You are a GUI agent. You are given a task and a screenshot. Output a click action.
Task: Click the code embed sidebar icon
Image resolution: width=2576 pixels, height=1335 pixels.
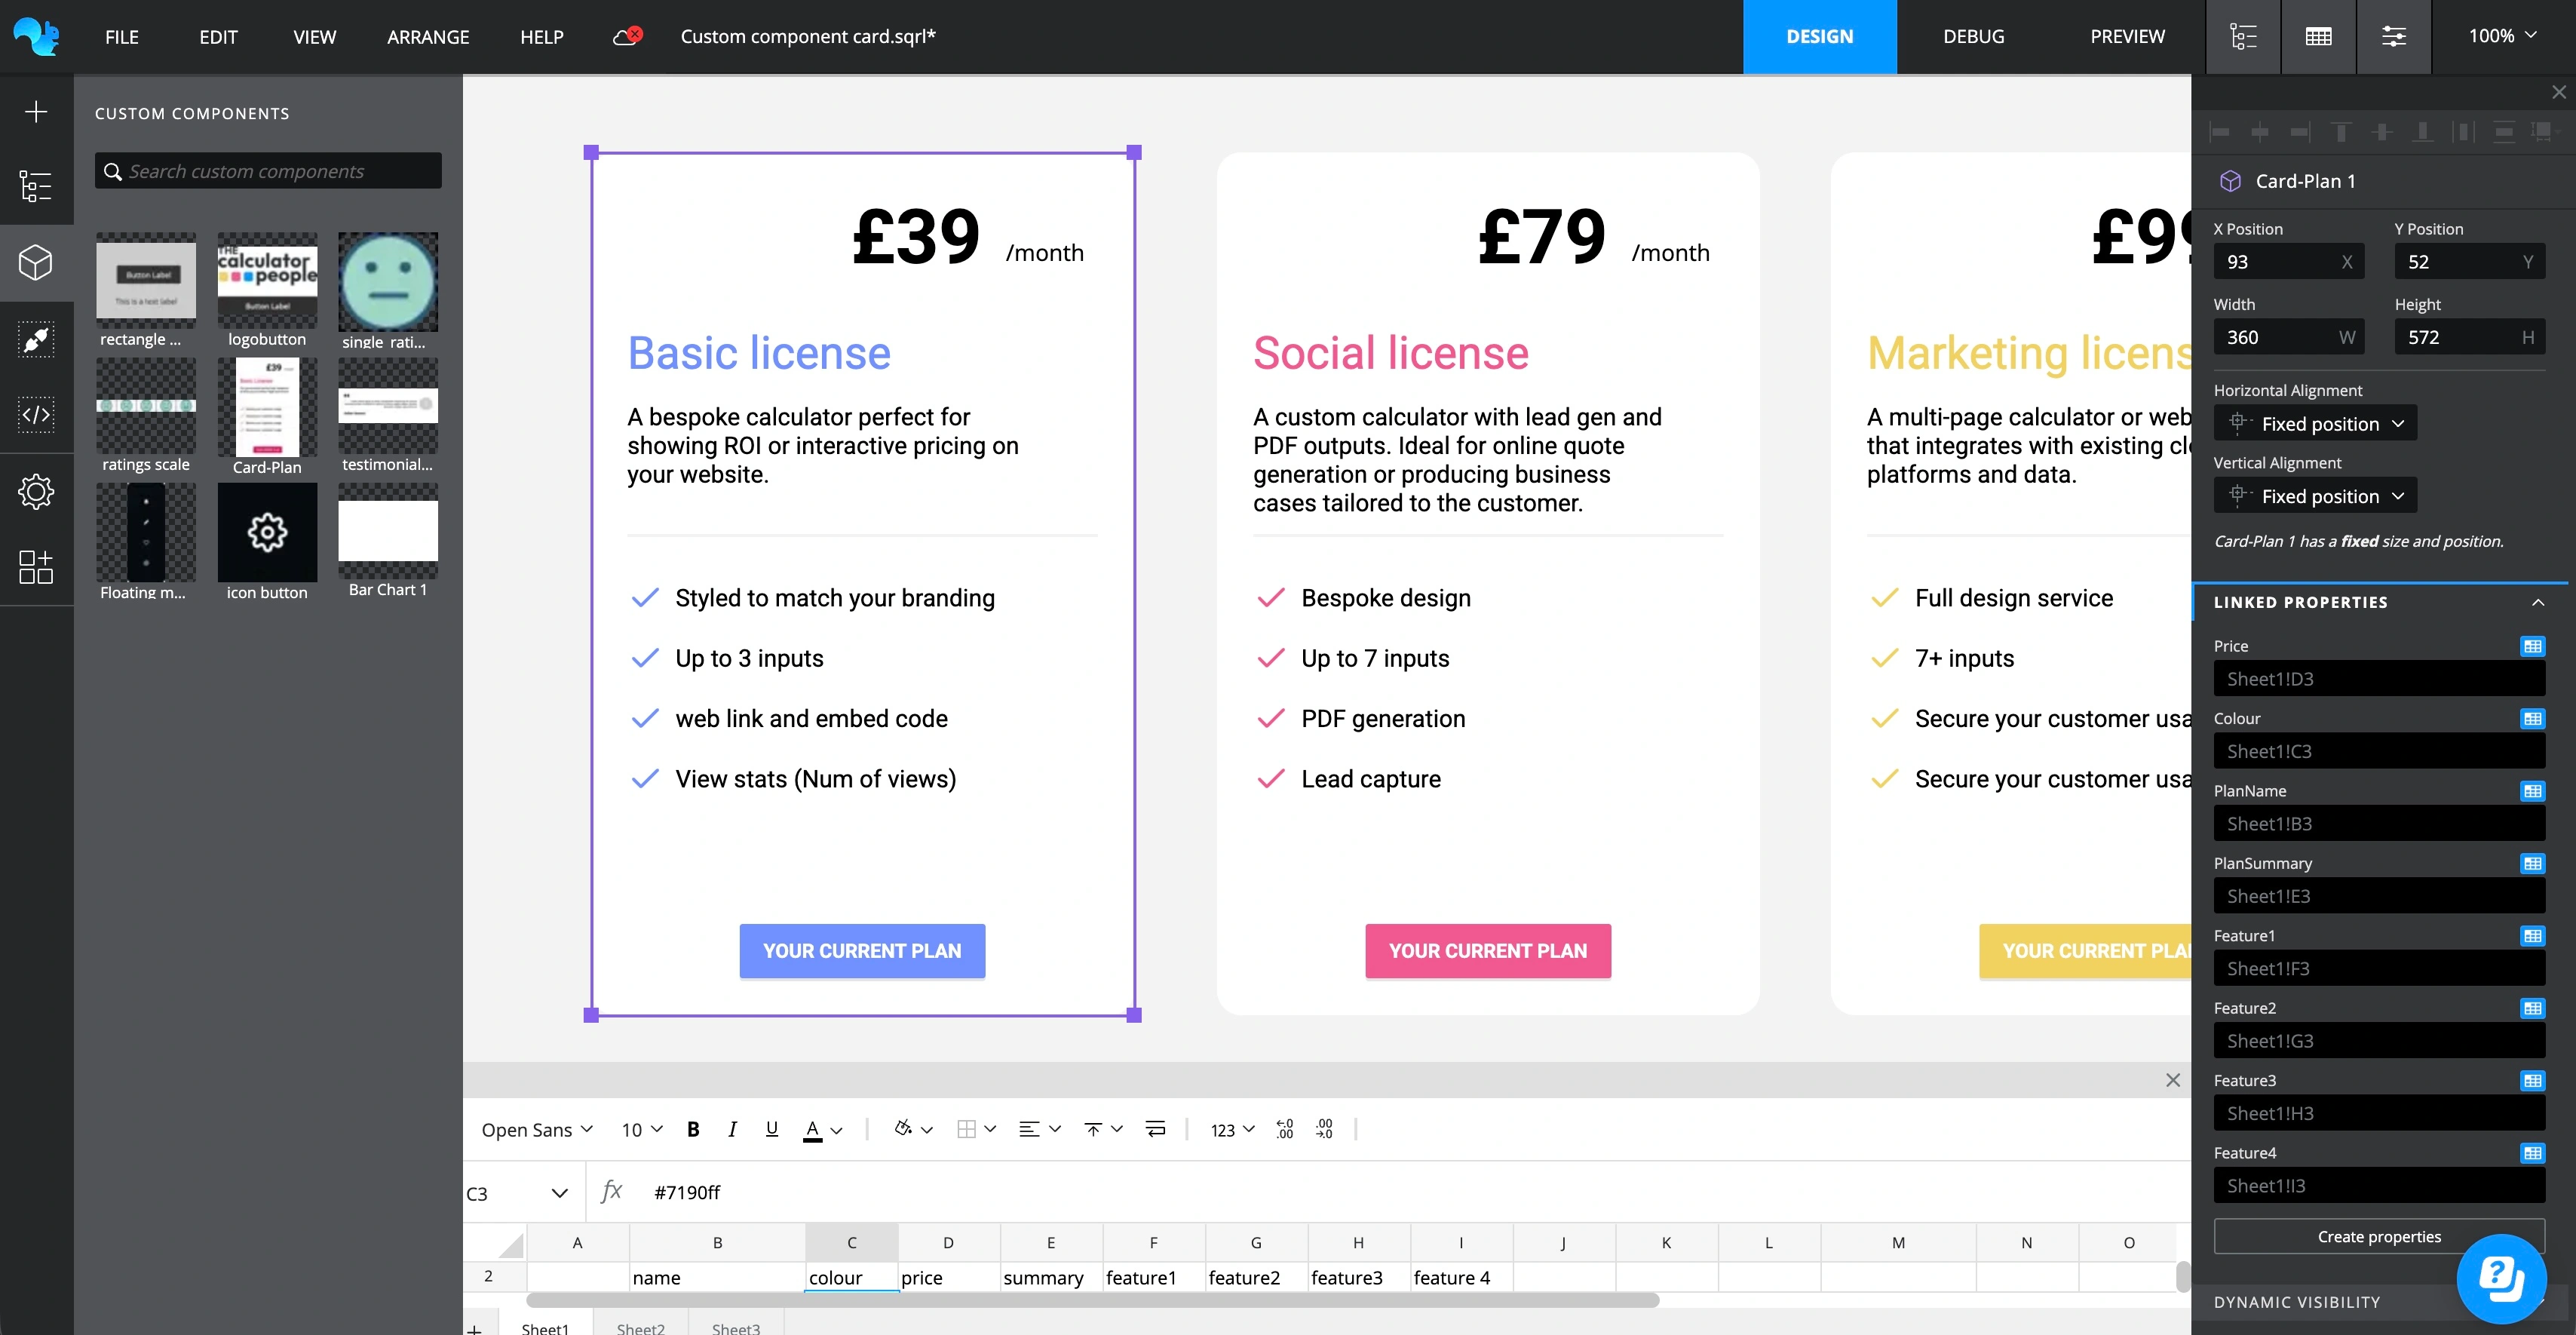click(x=36, y=414)
